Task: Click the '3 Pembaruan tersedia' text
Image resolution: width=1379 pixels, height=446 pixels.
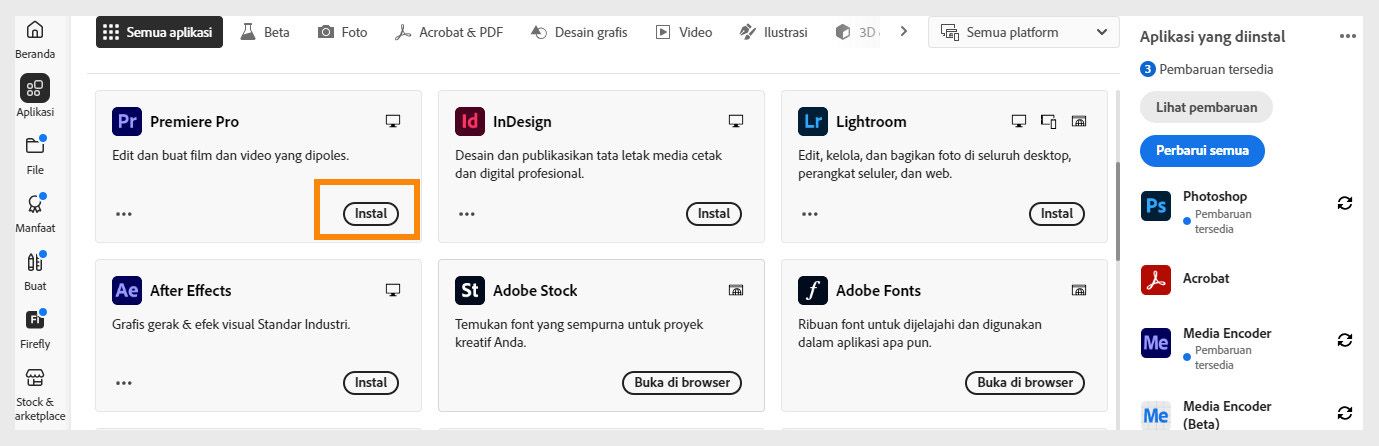Action: (x=1207, y=69)
